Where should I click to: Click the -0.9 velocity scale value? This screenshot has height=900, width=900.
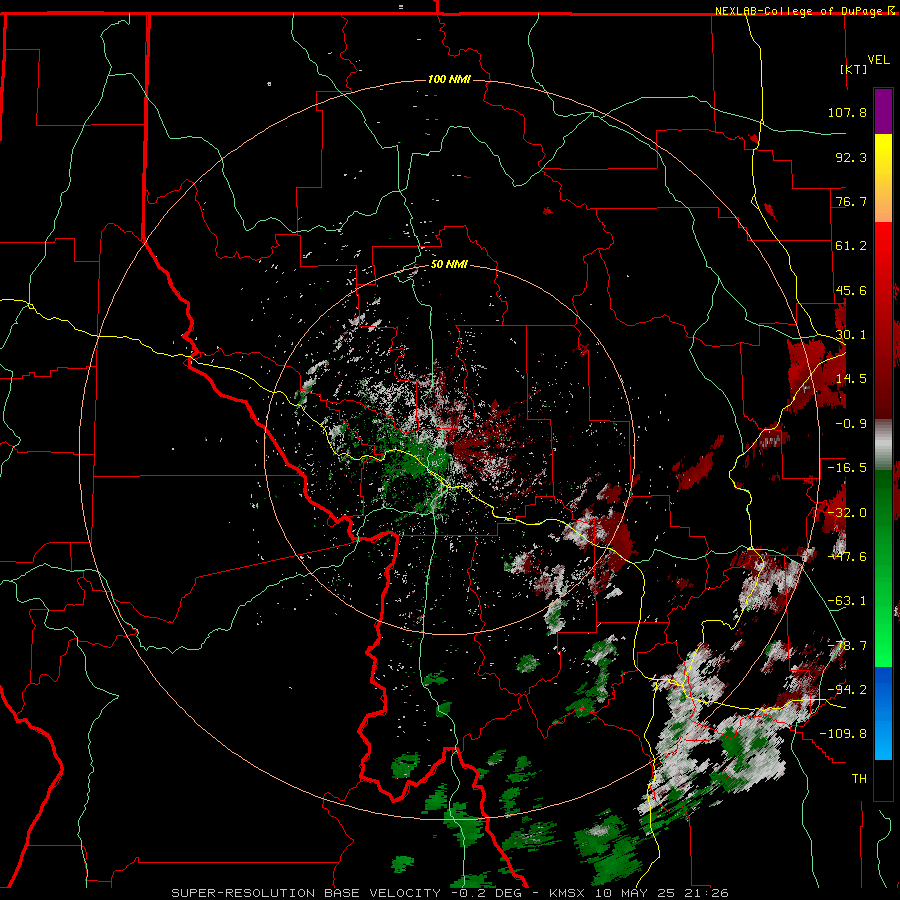pos(851,424)
